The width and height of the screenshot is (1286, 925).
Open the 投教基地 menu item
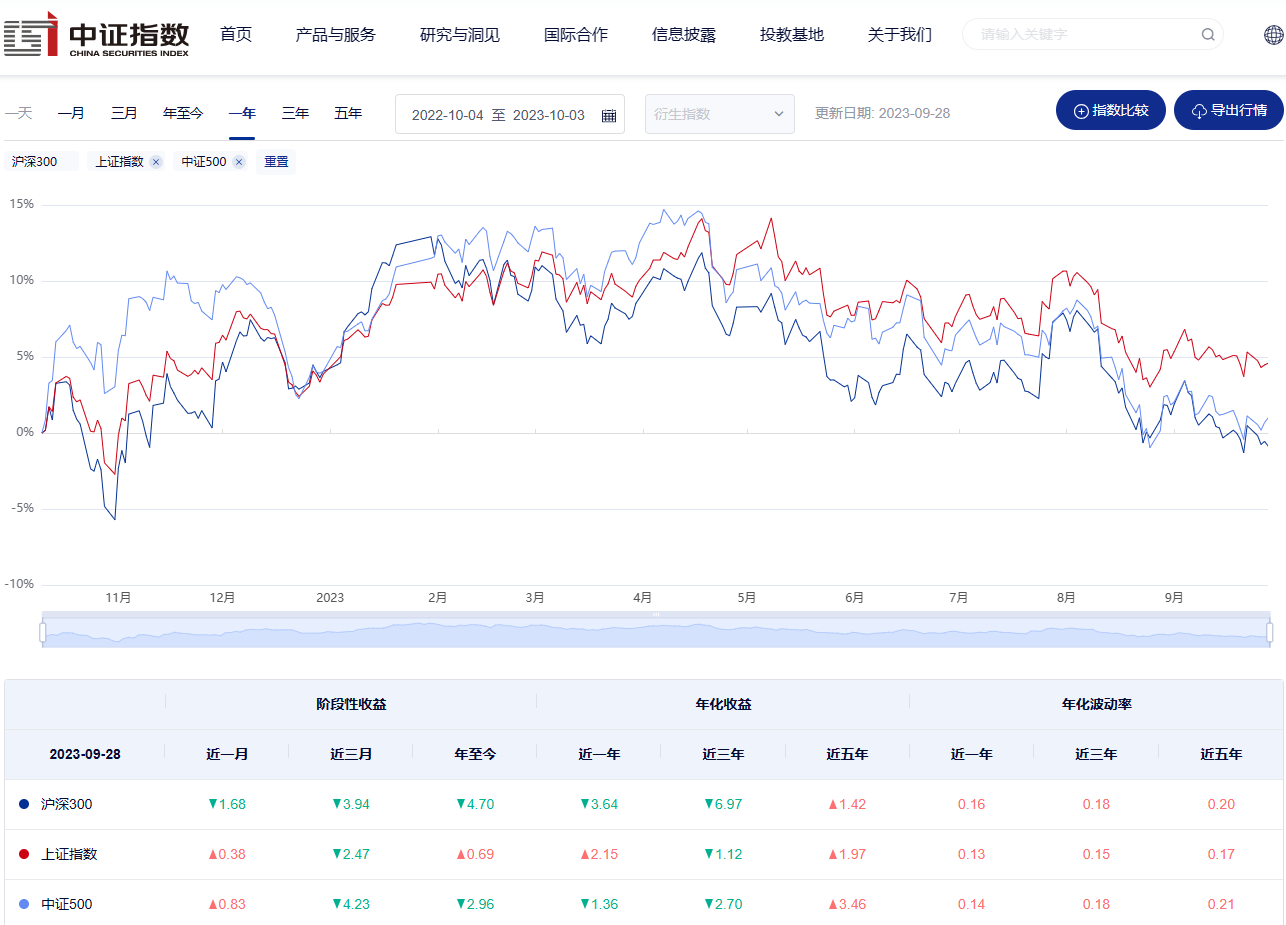click(x=792, y=34)
